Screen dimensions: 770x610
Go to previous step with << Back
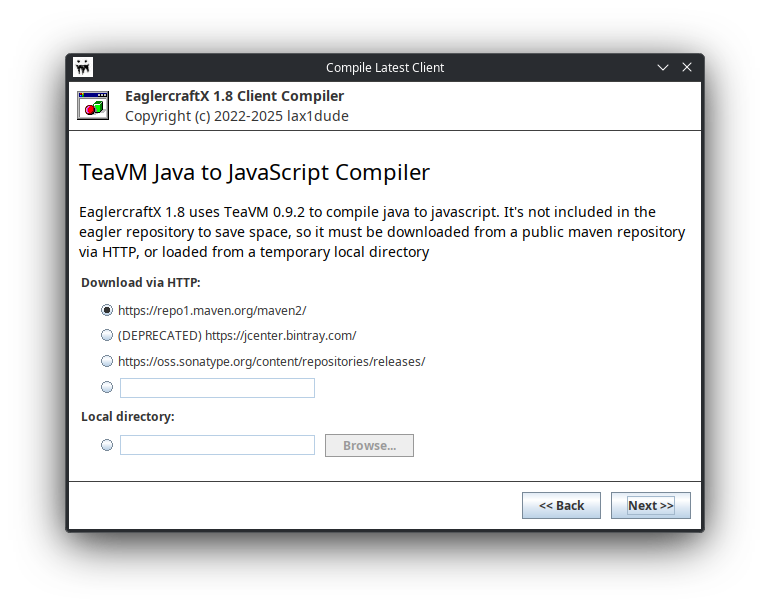click(561, 505)
